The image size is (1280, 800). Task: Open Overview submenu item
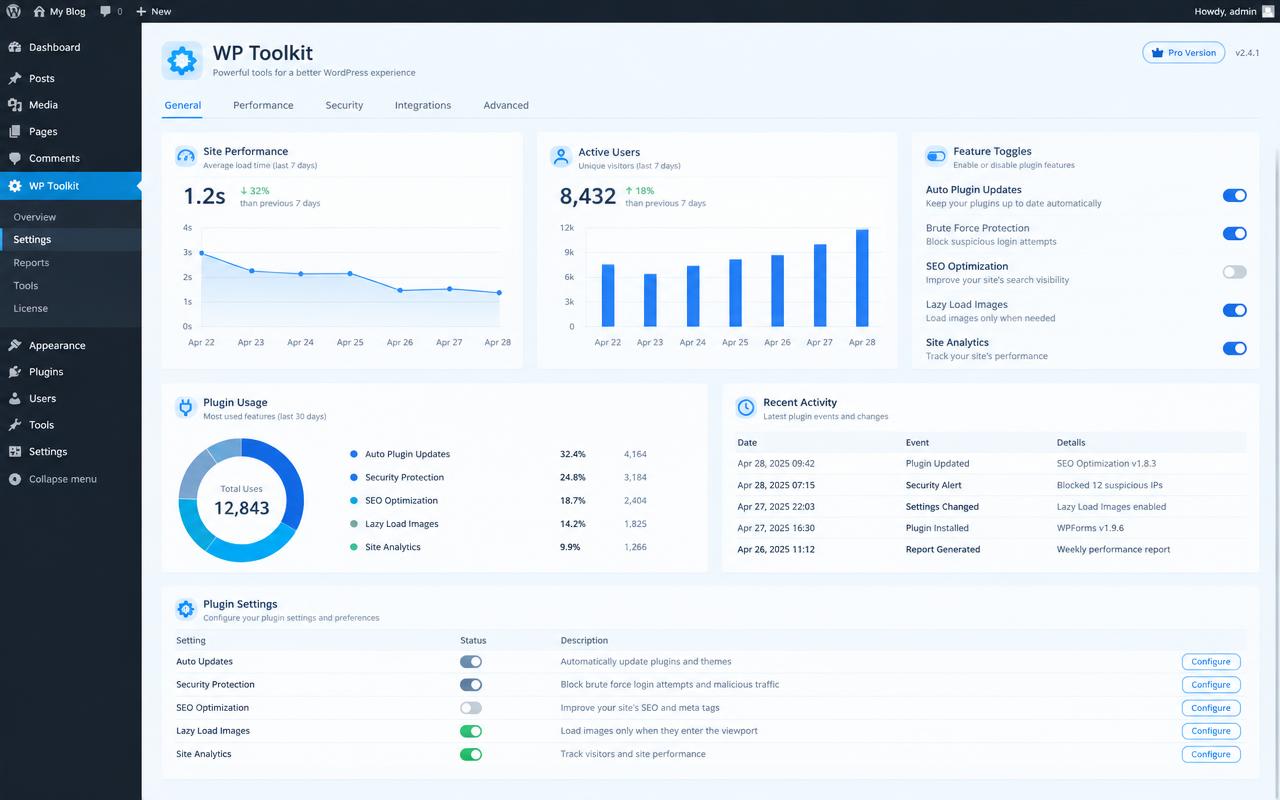(x=35, y=217)
